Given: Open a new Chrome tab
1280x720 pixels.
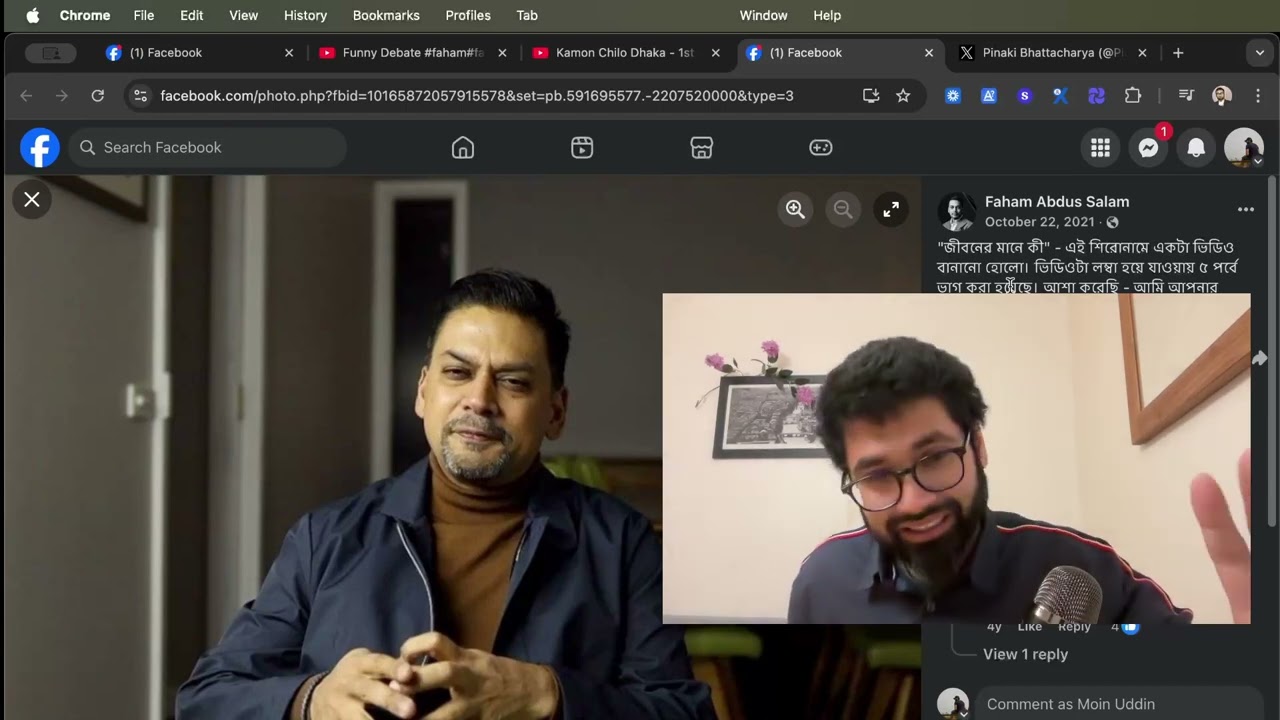Looking at the screenshot, I should click(x=1178, y=53).
